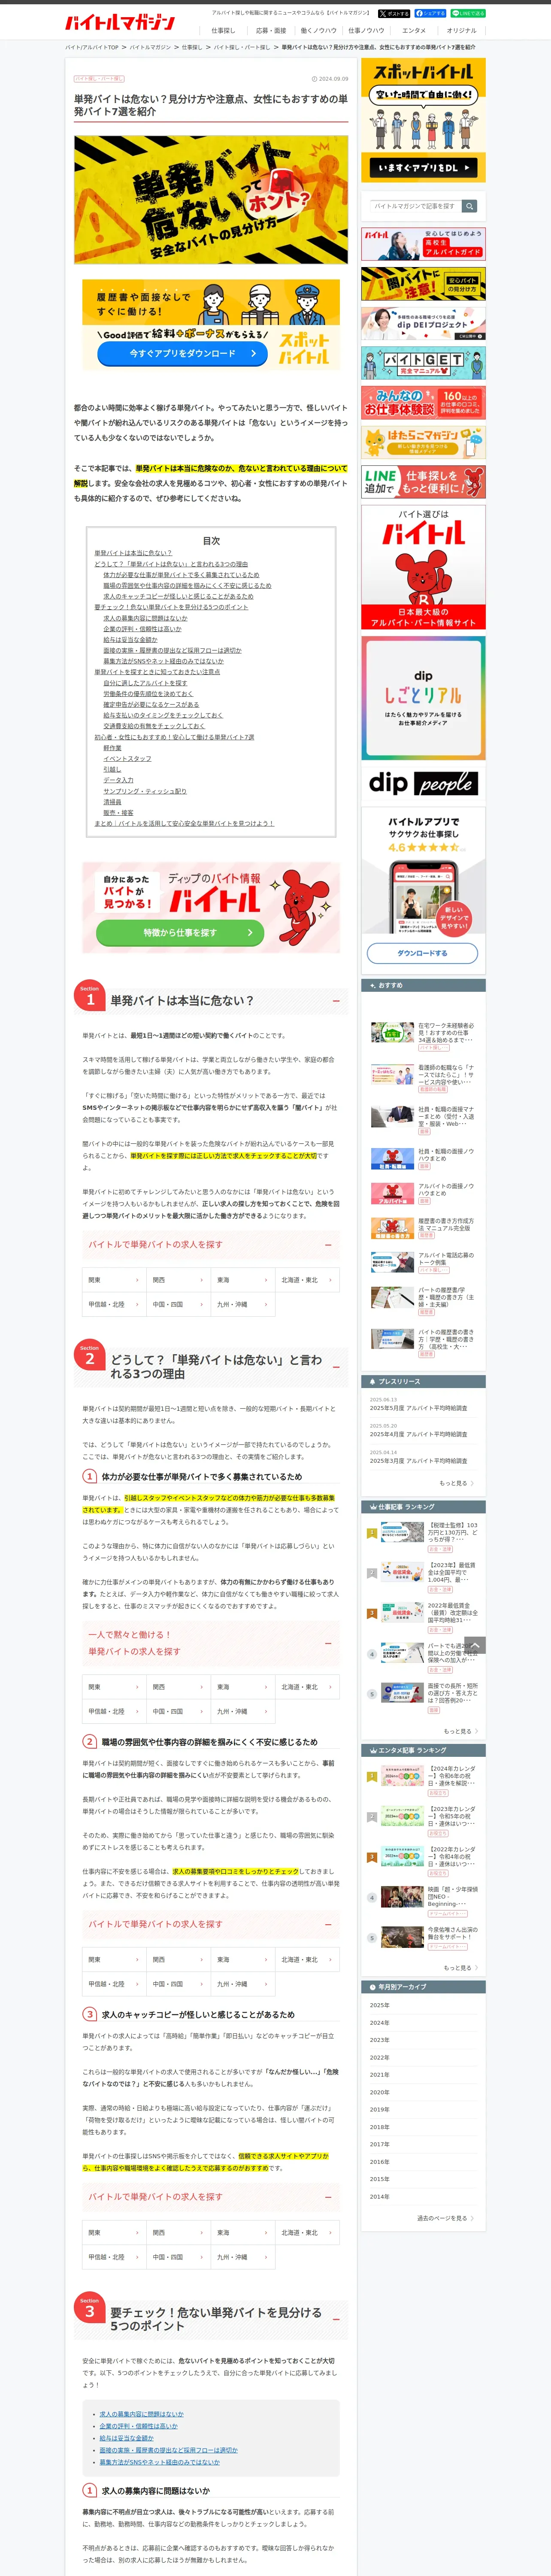Open list link 給与は妥当な金額か

[x=126, y=2438]
